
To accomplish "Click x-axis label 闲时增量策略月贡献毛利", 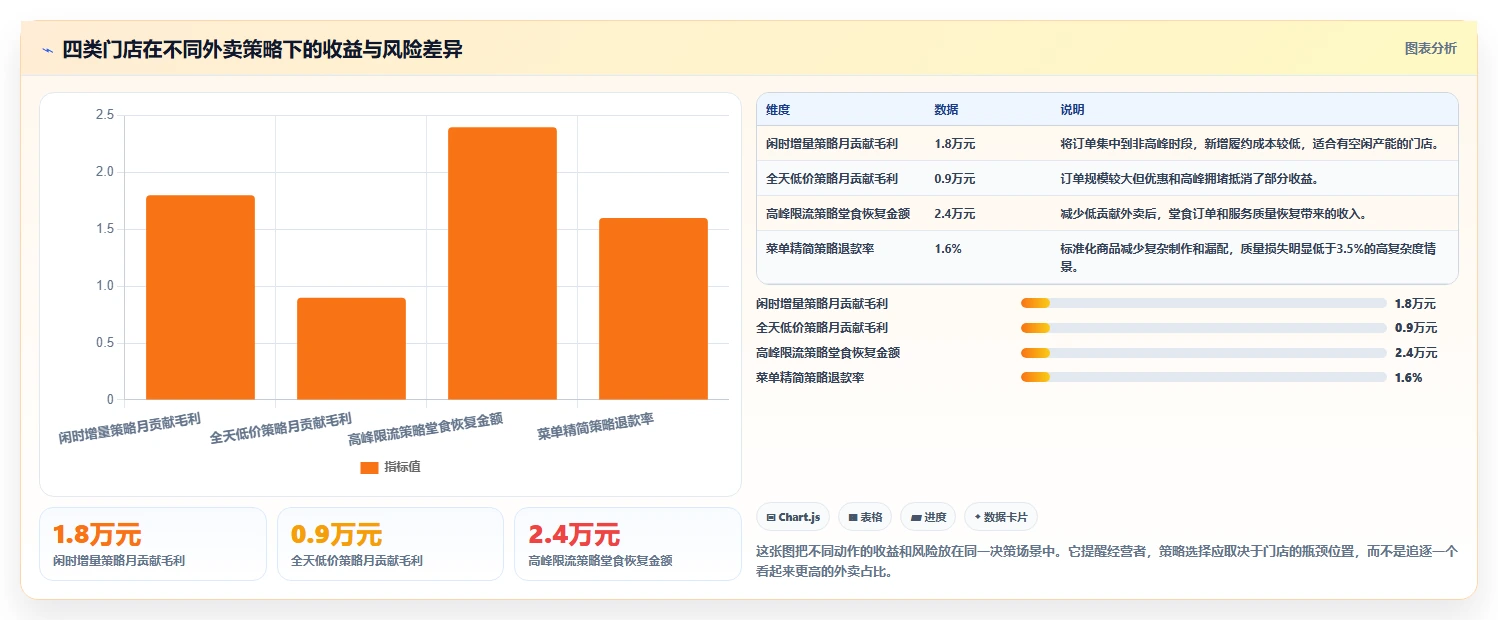I will [x=130, y=428].
